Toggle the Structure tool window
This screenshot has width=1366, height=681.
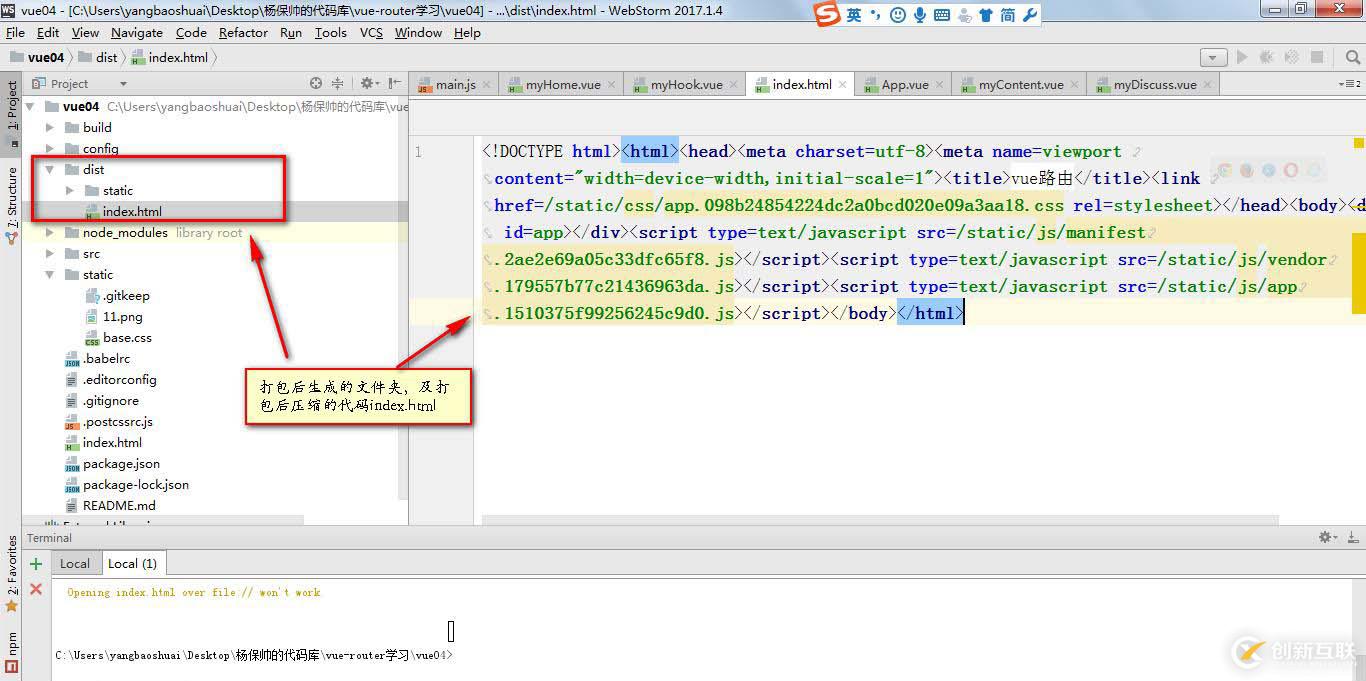[12, 199]
